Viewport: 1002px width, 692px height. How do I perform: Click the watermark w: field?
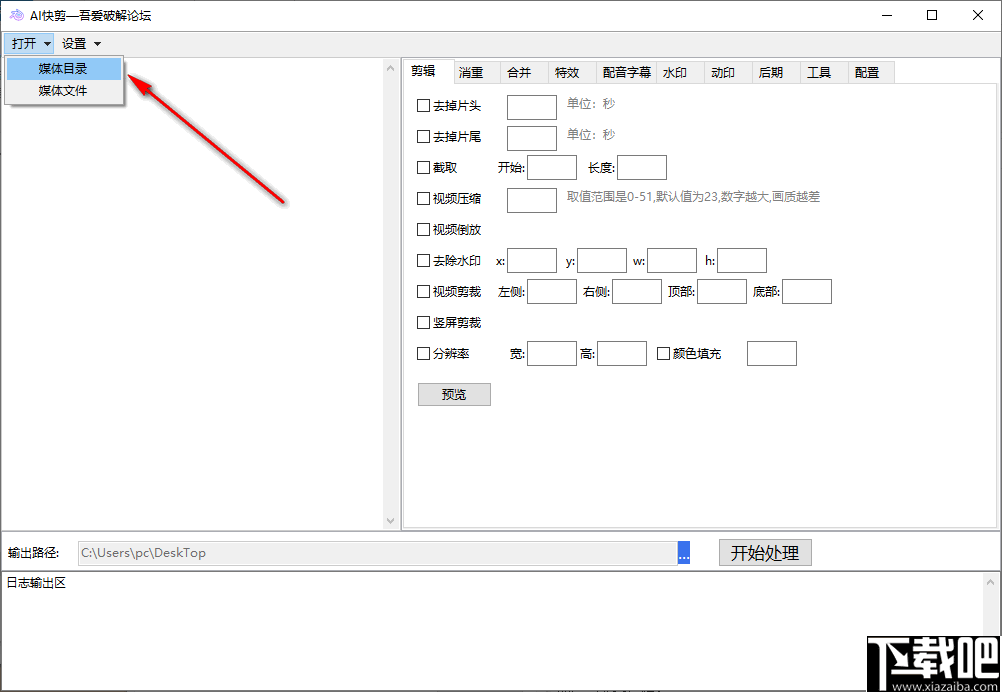pos(672,261)
